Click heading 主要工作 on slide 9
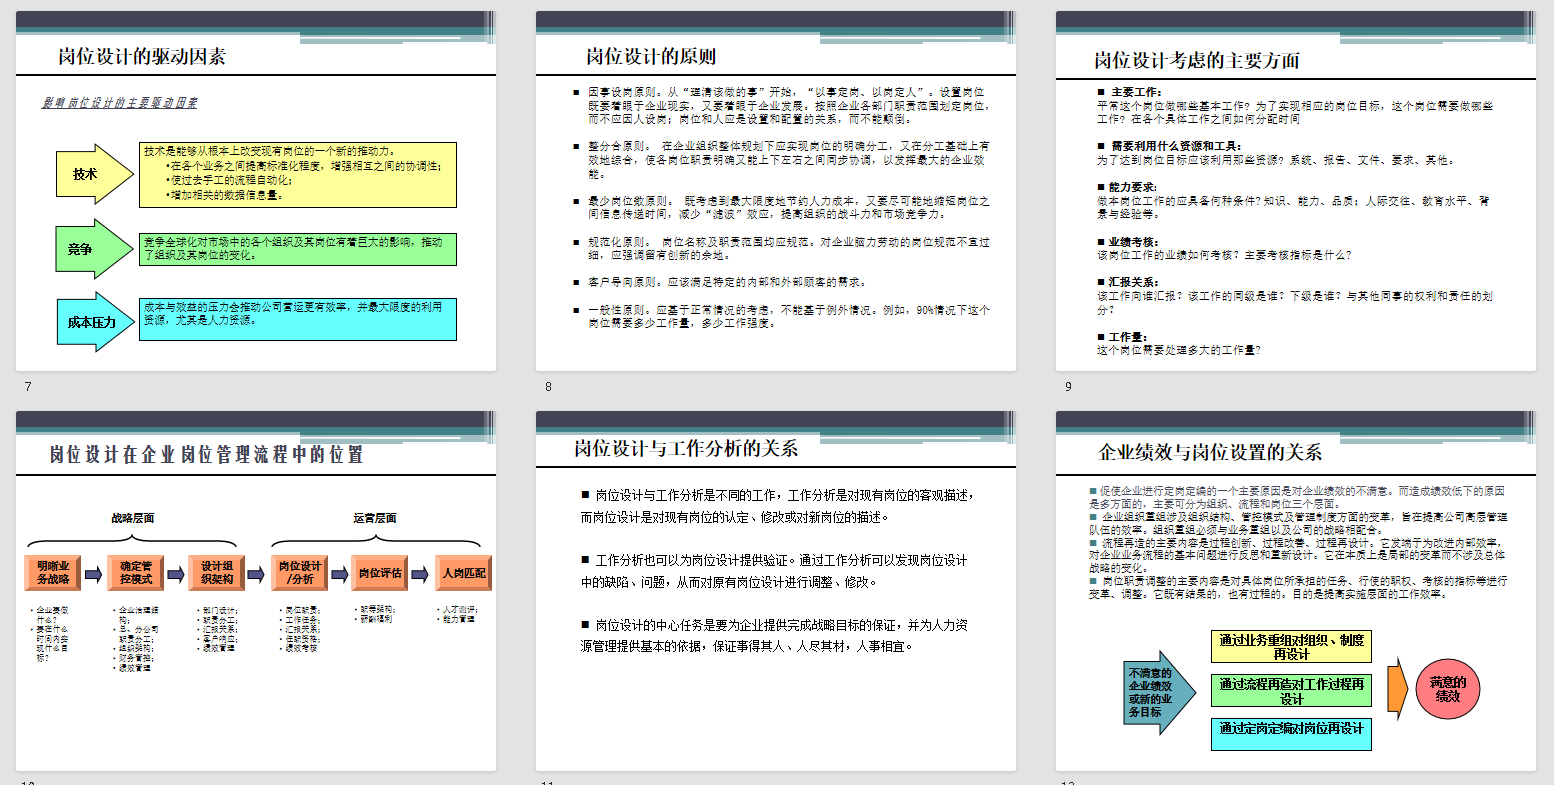 1135,92
